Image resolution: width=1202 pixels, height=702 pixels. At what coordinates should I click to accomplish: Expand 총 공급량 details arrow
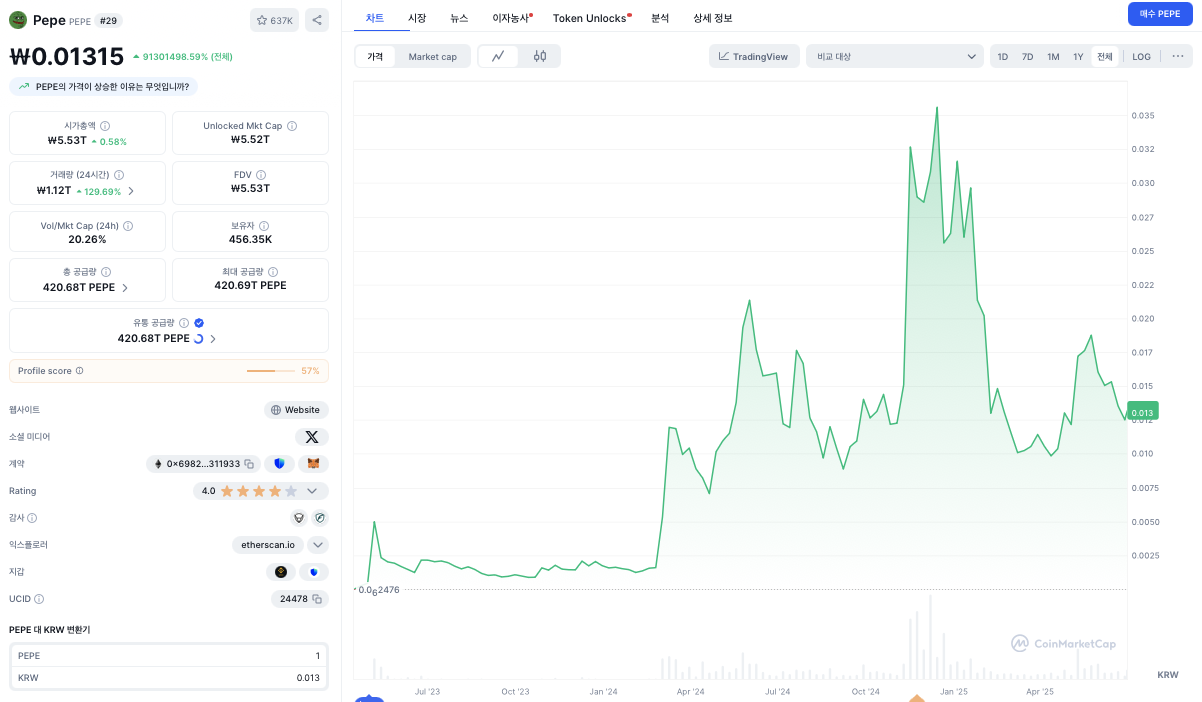click(x=125, y=288)
